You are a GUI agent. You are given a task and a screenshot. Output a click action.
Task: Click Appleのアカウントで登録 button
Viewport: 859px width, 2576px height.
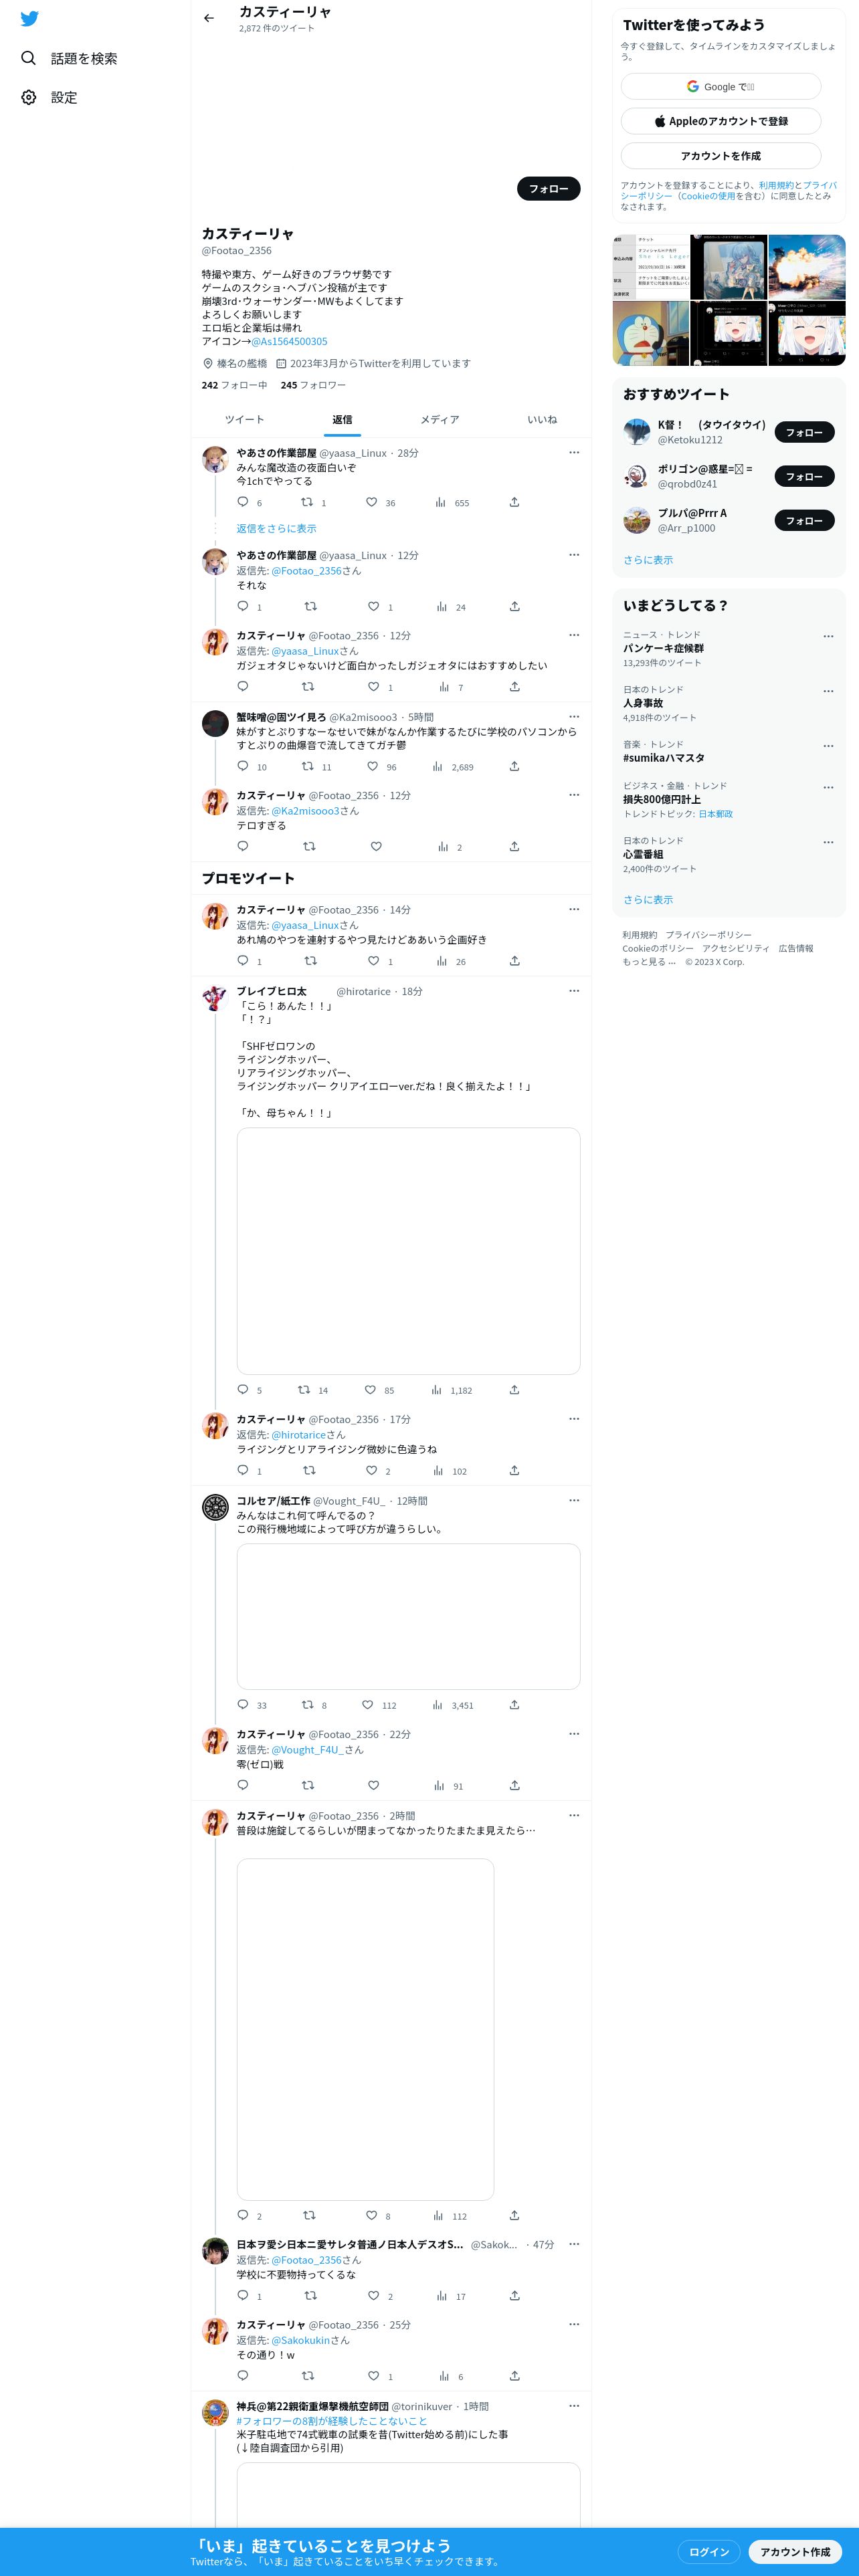click(721, 121)
